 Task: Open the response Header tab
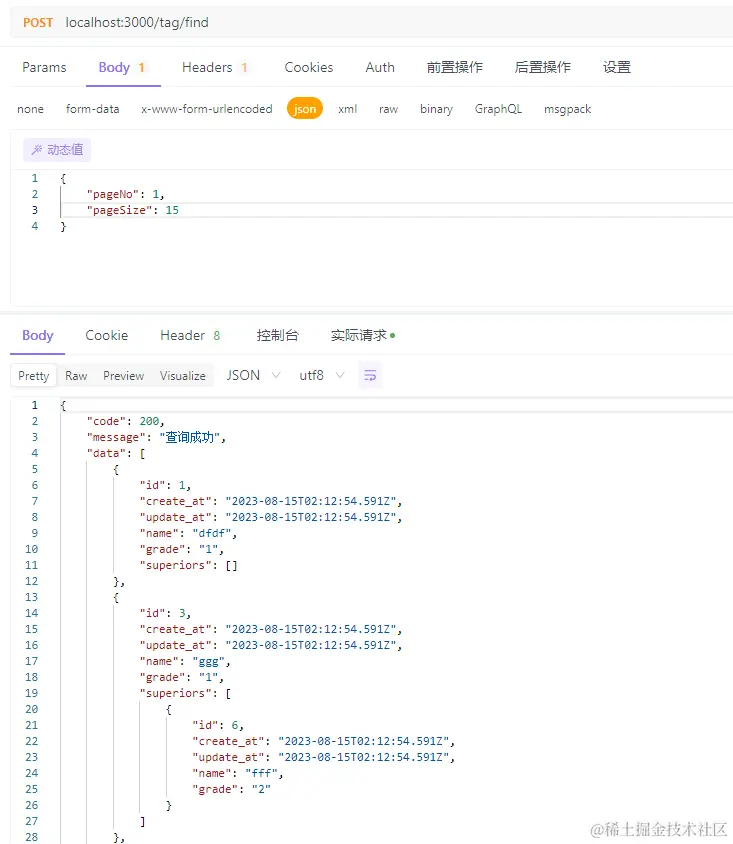(x=190, y=335)
